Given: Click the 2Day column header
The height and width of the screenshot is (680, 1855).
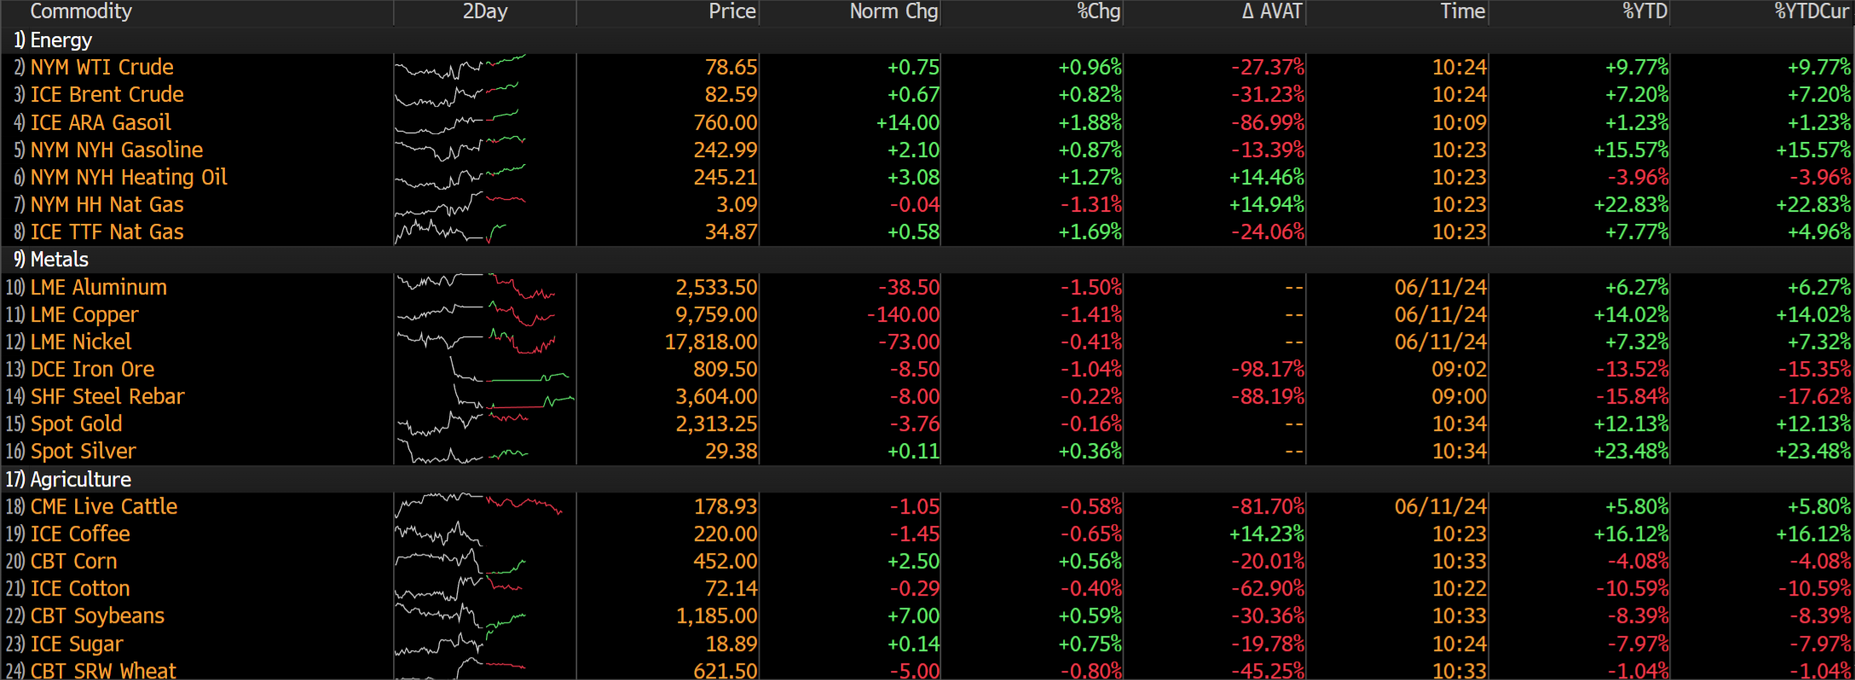Looking at the screenshot, I should point(485,12).
